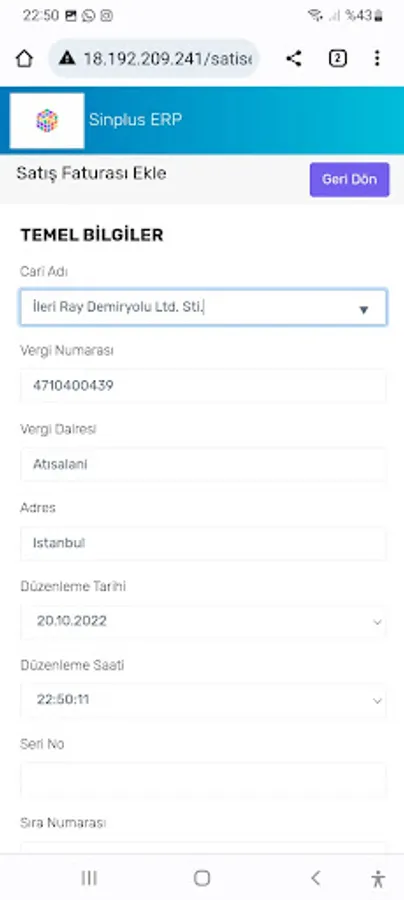Viewport: 404px width, 900px height.
Task: Tap the Android back navigation arrow
Action: (x=315, y=878)
